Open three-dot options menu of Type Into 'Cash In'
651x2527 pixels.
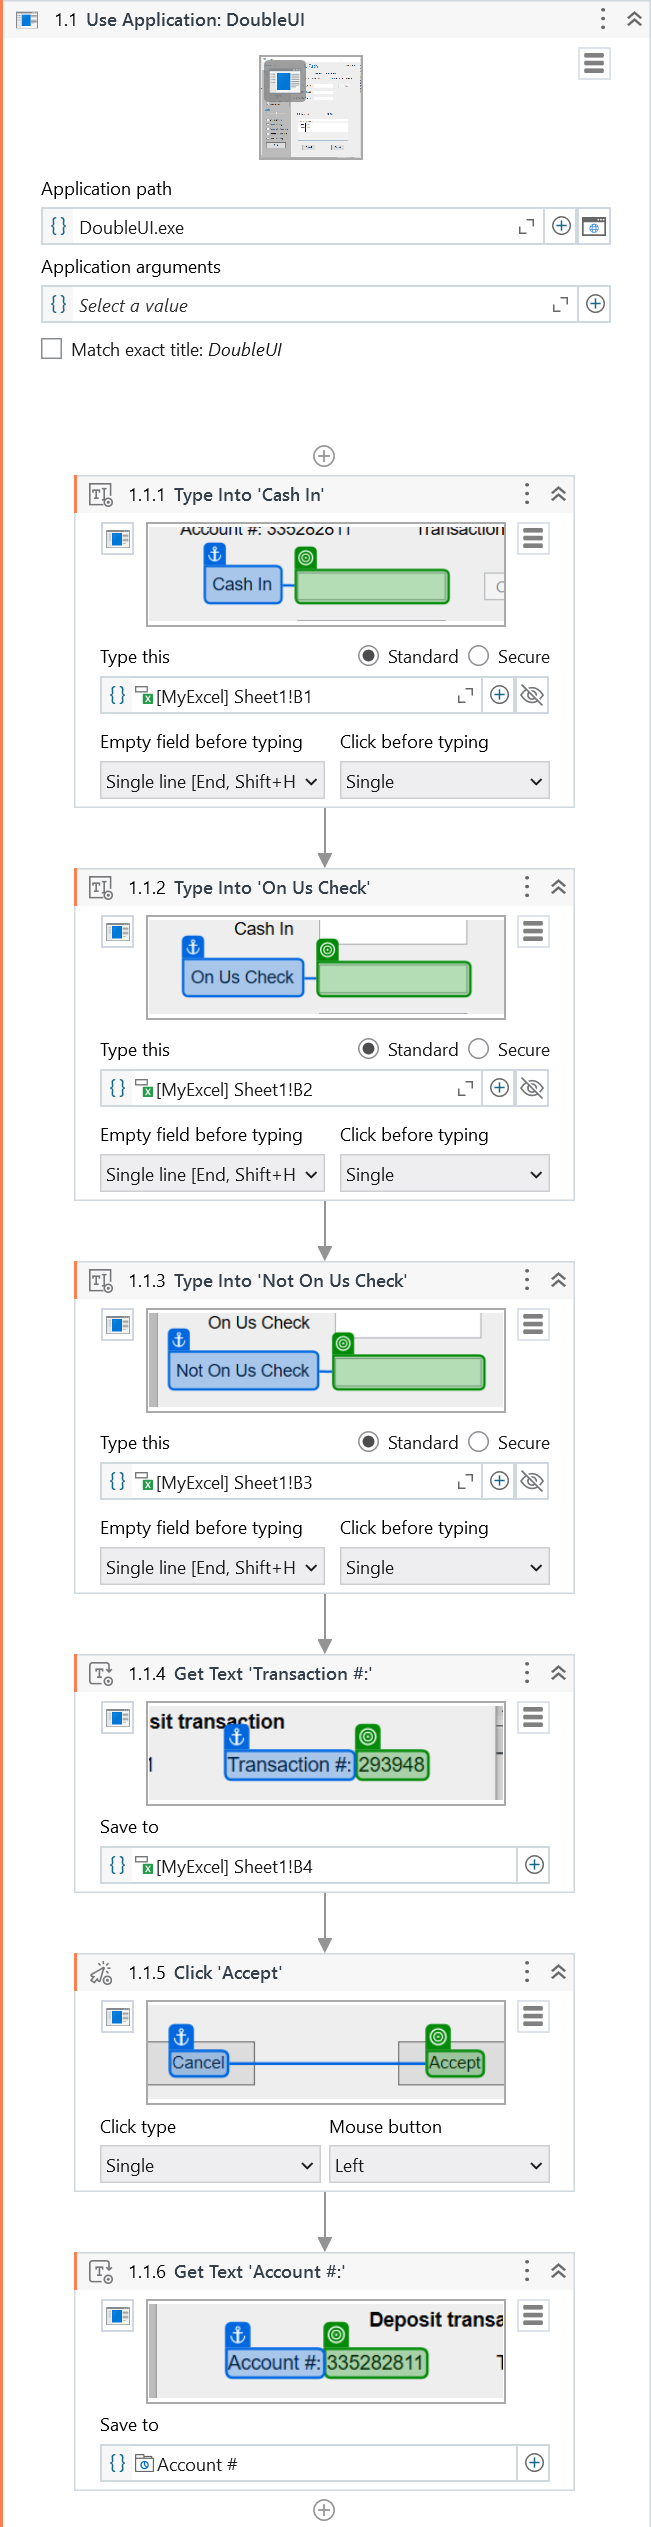point(527,494)
